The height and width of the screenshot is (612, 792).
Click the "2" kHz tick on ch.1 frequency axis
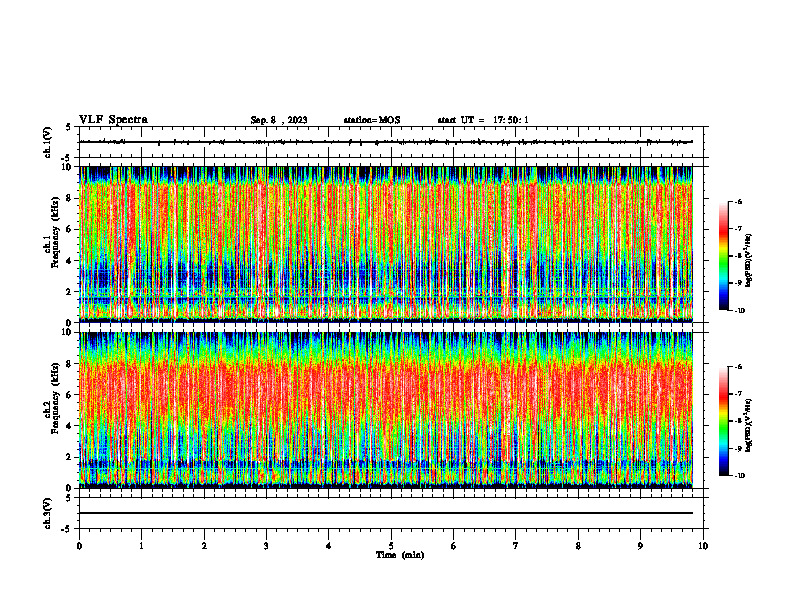[69, 291]
